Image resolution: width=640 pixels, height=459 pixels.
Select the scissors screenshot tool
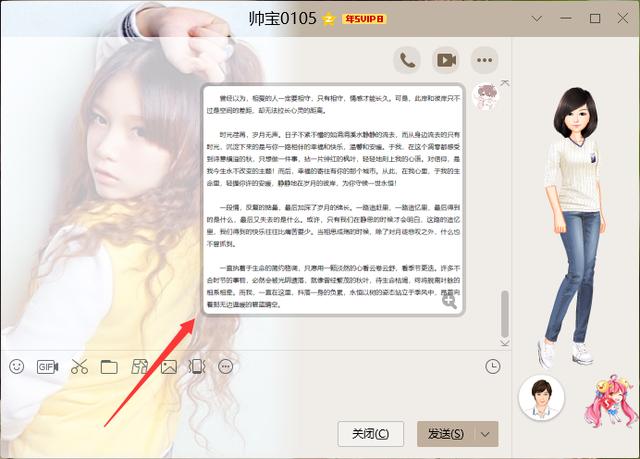coord(79,367)
